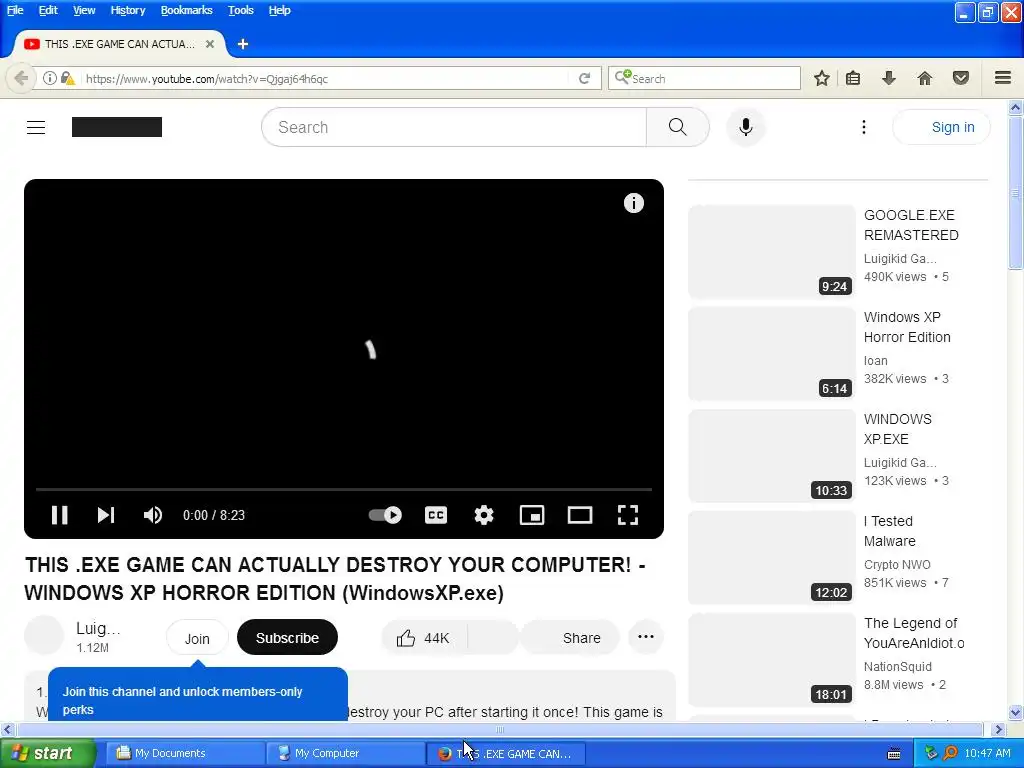Open the Edit menu
This screenshot has width=1024, height=768.
[x=48, y=10]
